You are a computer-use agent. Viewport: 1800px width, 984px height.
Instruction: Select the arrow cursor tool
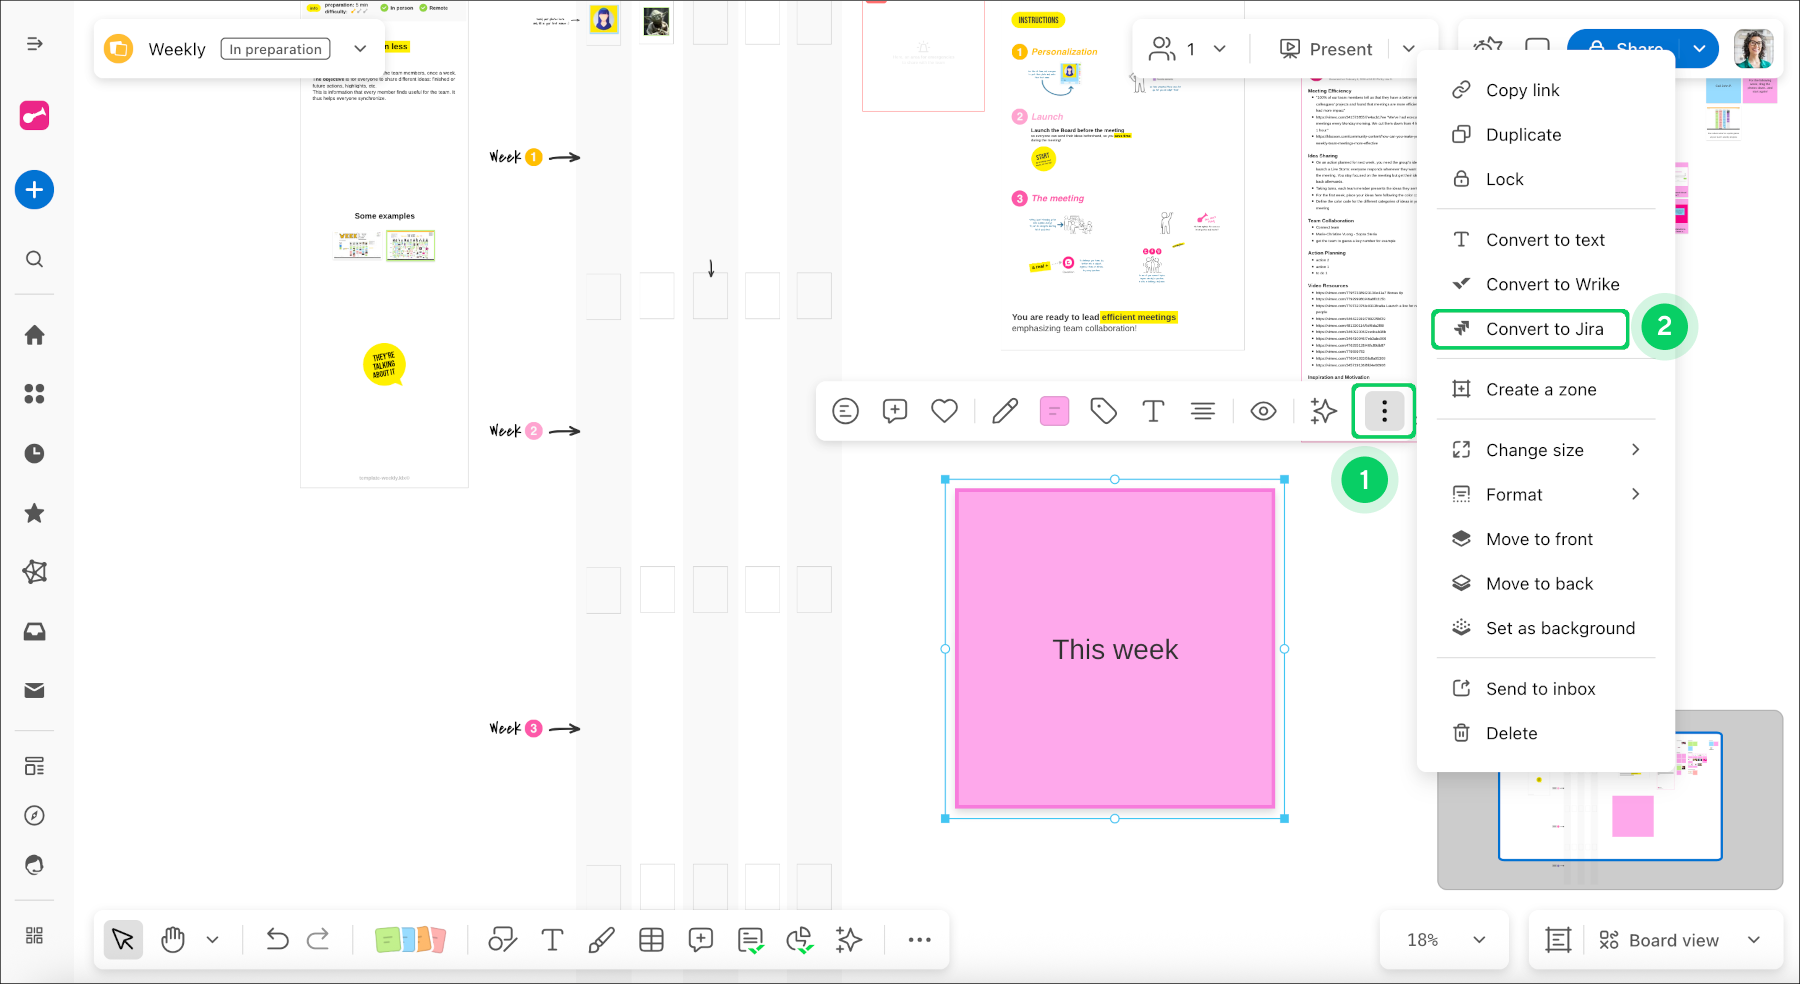pos(123,940)
